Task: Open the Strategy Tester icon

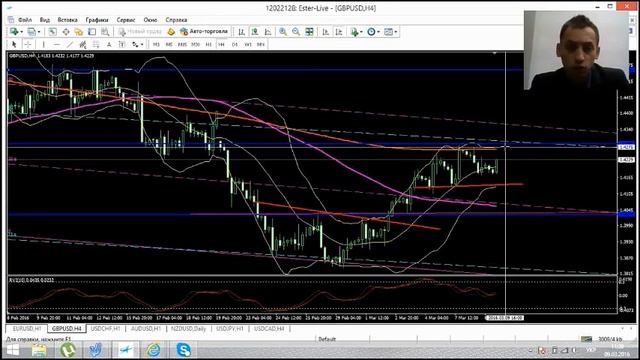Action: pyautogui.click(x=105, y=32)
